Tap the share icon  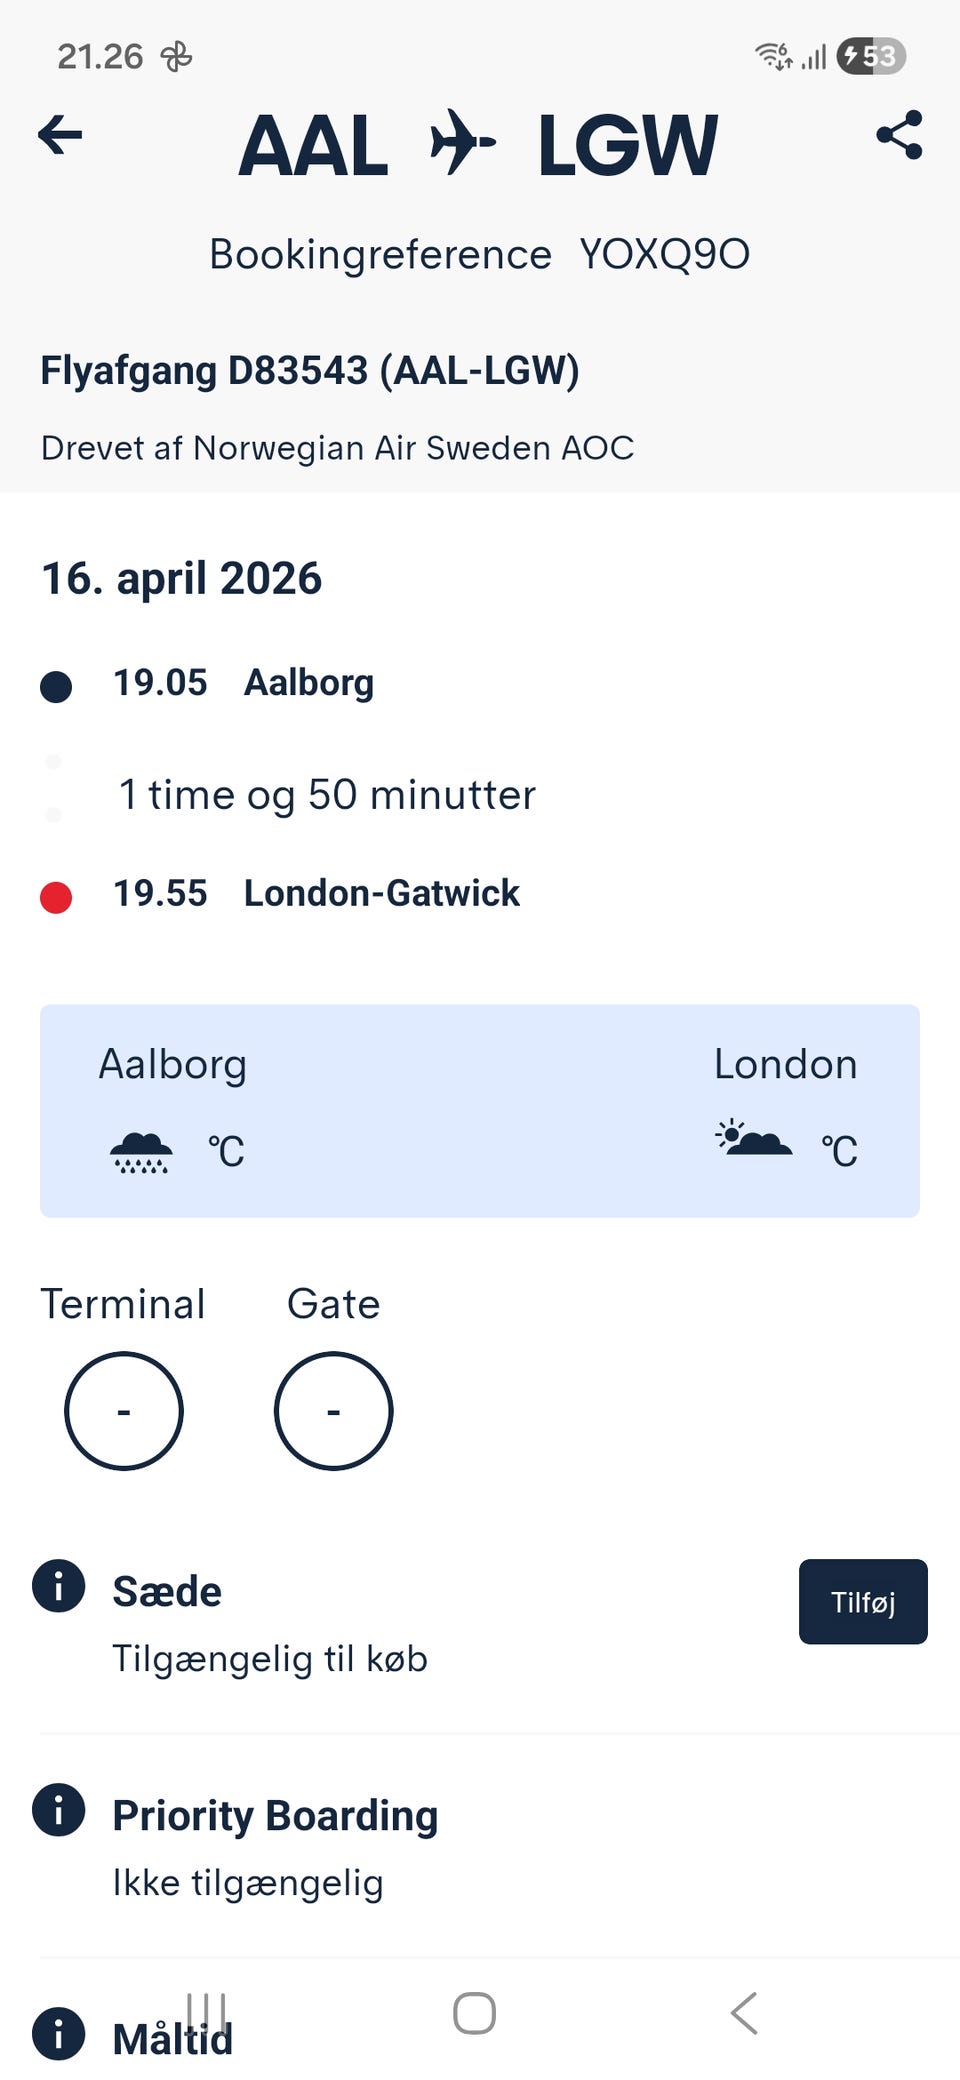pyautogui.click(x=899, y=135)
